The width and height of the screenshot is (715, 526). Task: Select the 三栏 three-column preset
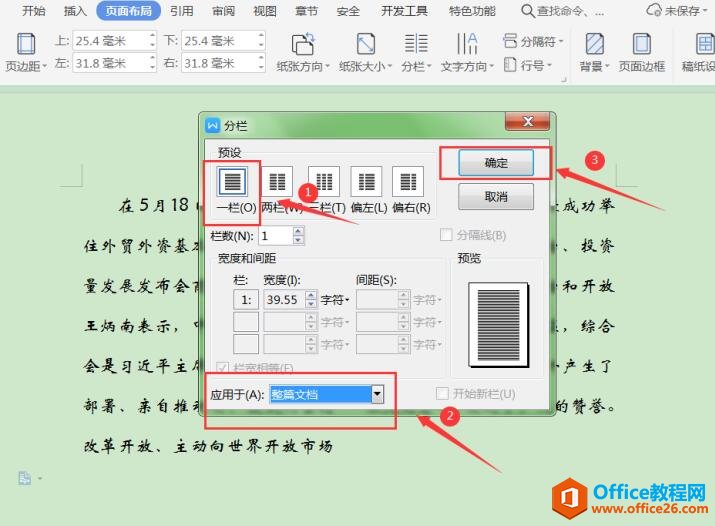[x=324, y=181]
